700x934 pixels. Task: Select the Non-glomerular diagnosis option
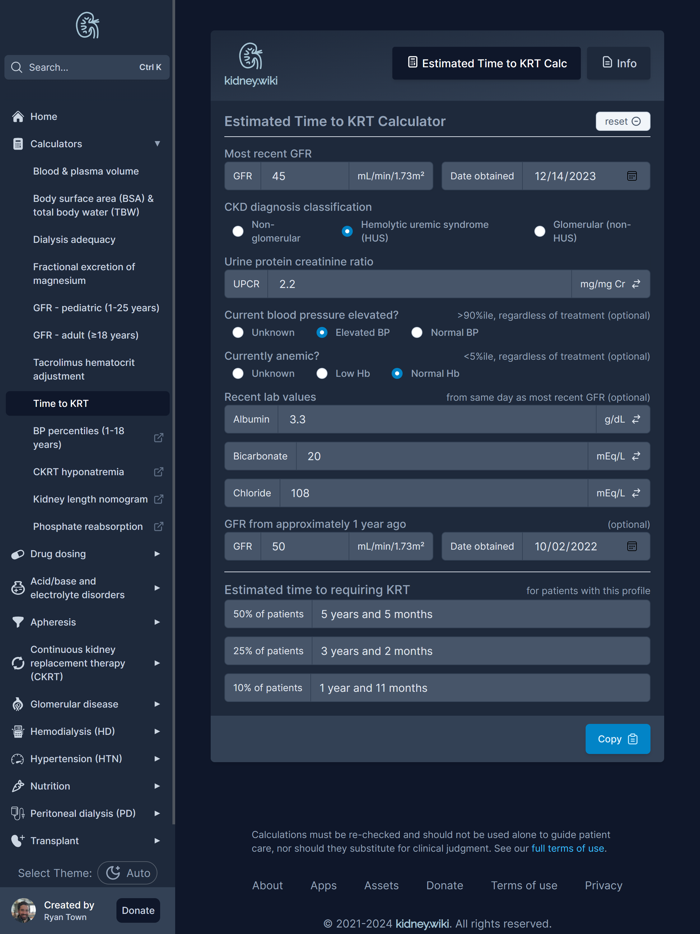(238, 231)
